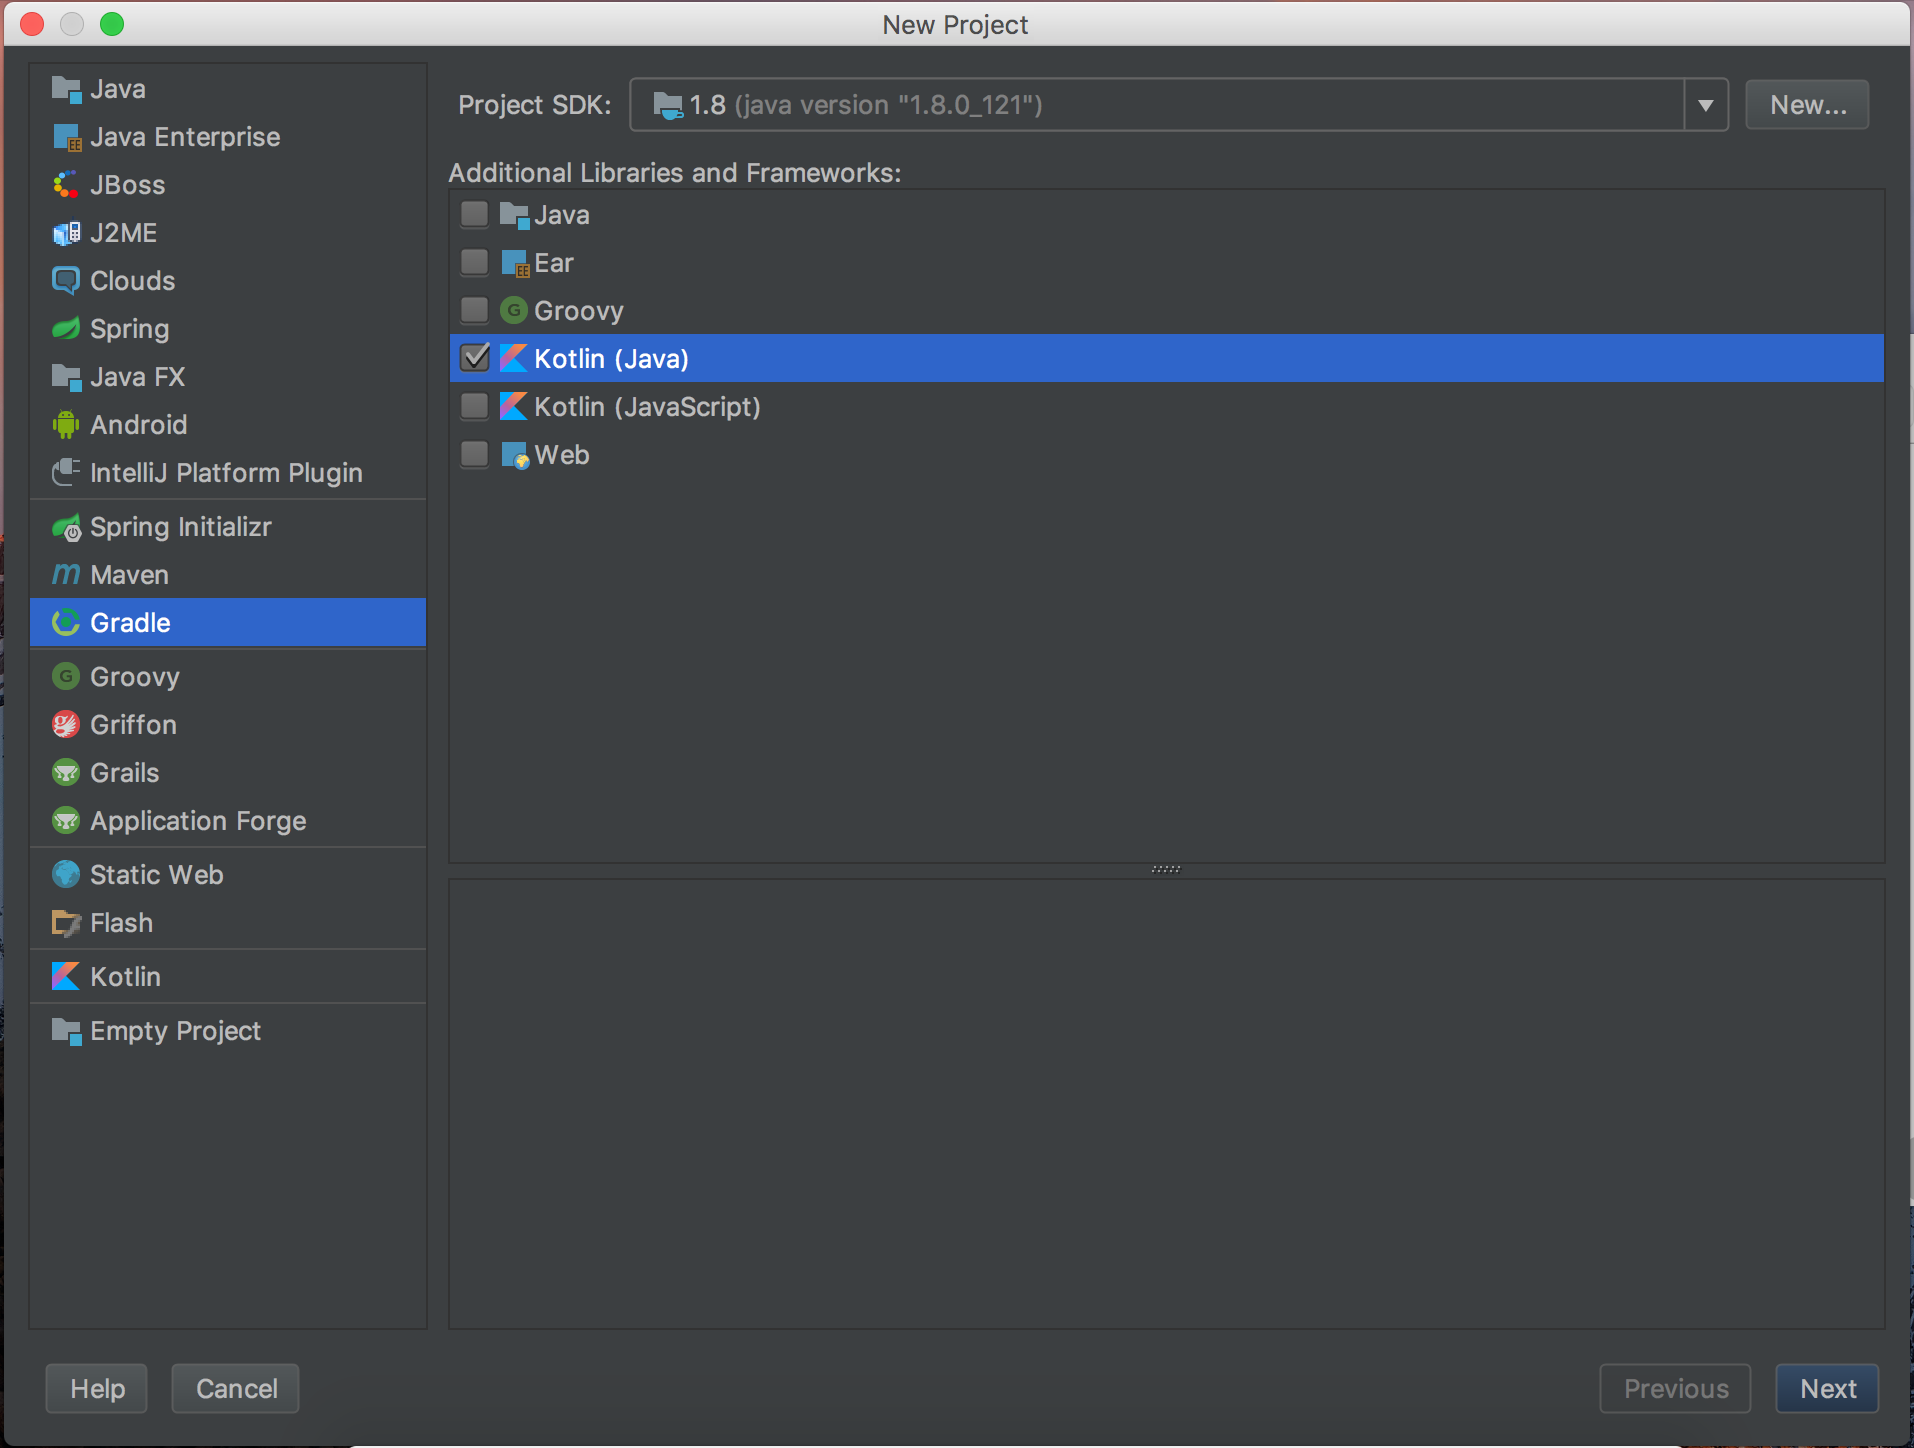Image resolution: width=1914 pixels, height=1448 pixels.
Task: Select 'Web' framework row text
Action: point(562,455)
